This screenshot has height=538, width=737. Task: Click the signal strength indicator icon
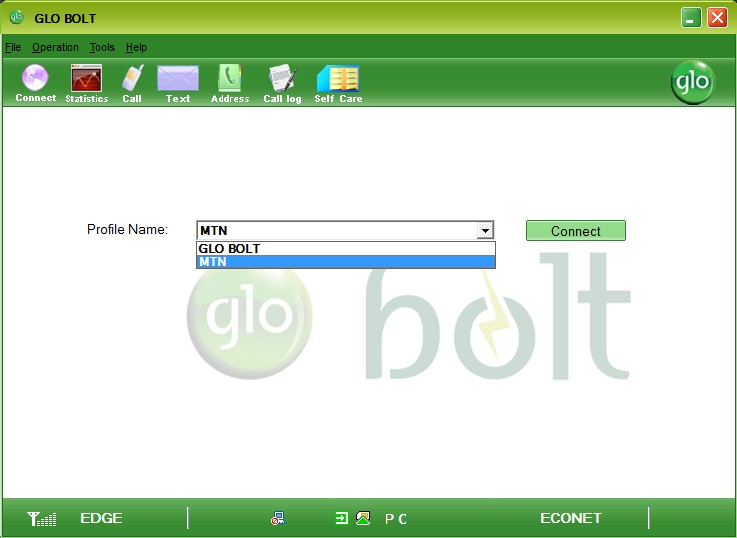point(41,519)
